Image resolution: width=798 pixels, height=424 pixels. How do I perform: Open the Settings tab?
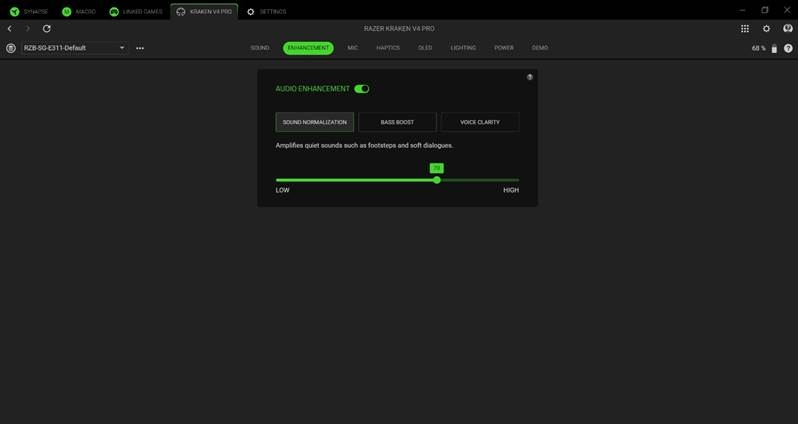266,11
